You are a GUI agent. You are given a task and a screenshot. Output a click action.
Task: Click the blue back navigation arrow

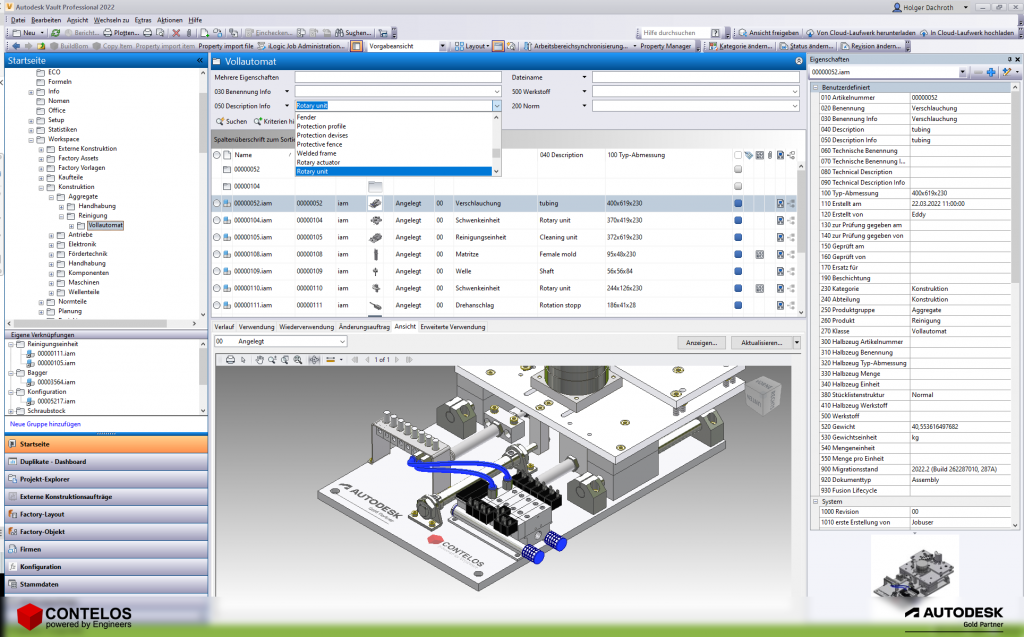(16, 46)
